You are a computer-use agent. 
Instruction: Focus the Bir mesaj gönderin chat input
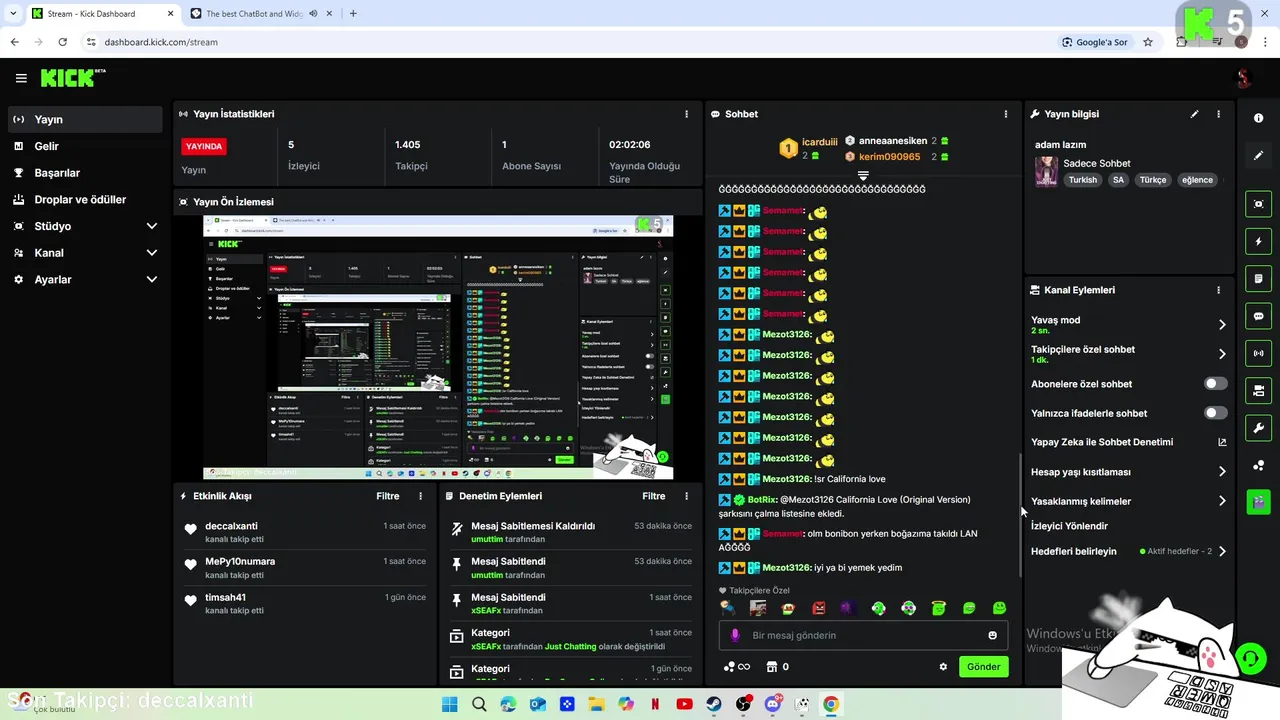point(863,635)
